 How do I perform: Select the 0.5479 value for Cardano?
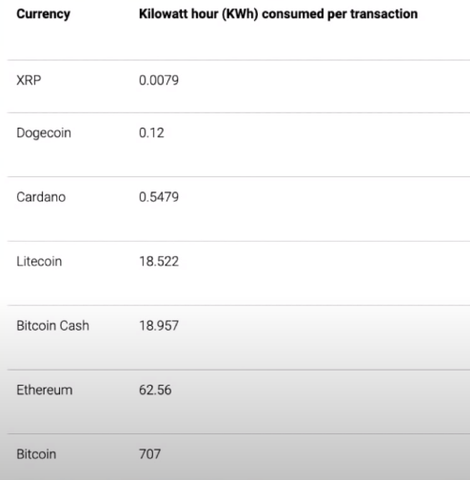click(x=159, y=197)
